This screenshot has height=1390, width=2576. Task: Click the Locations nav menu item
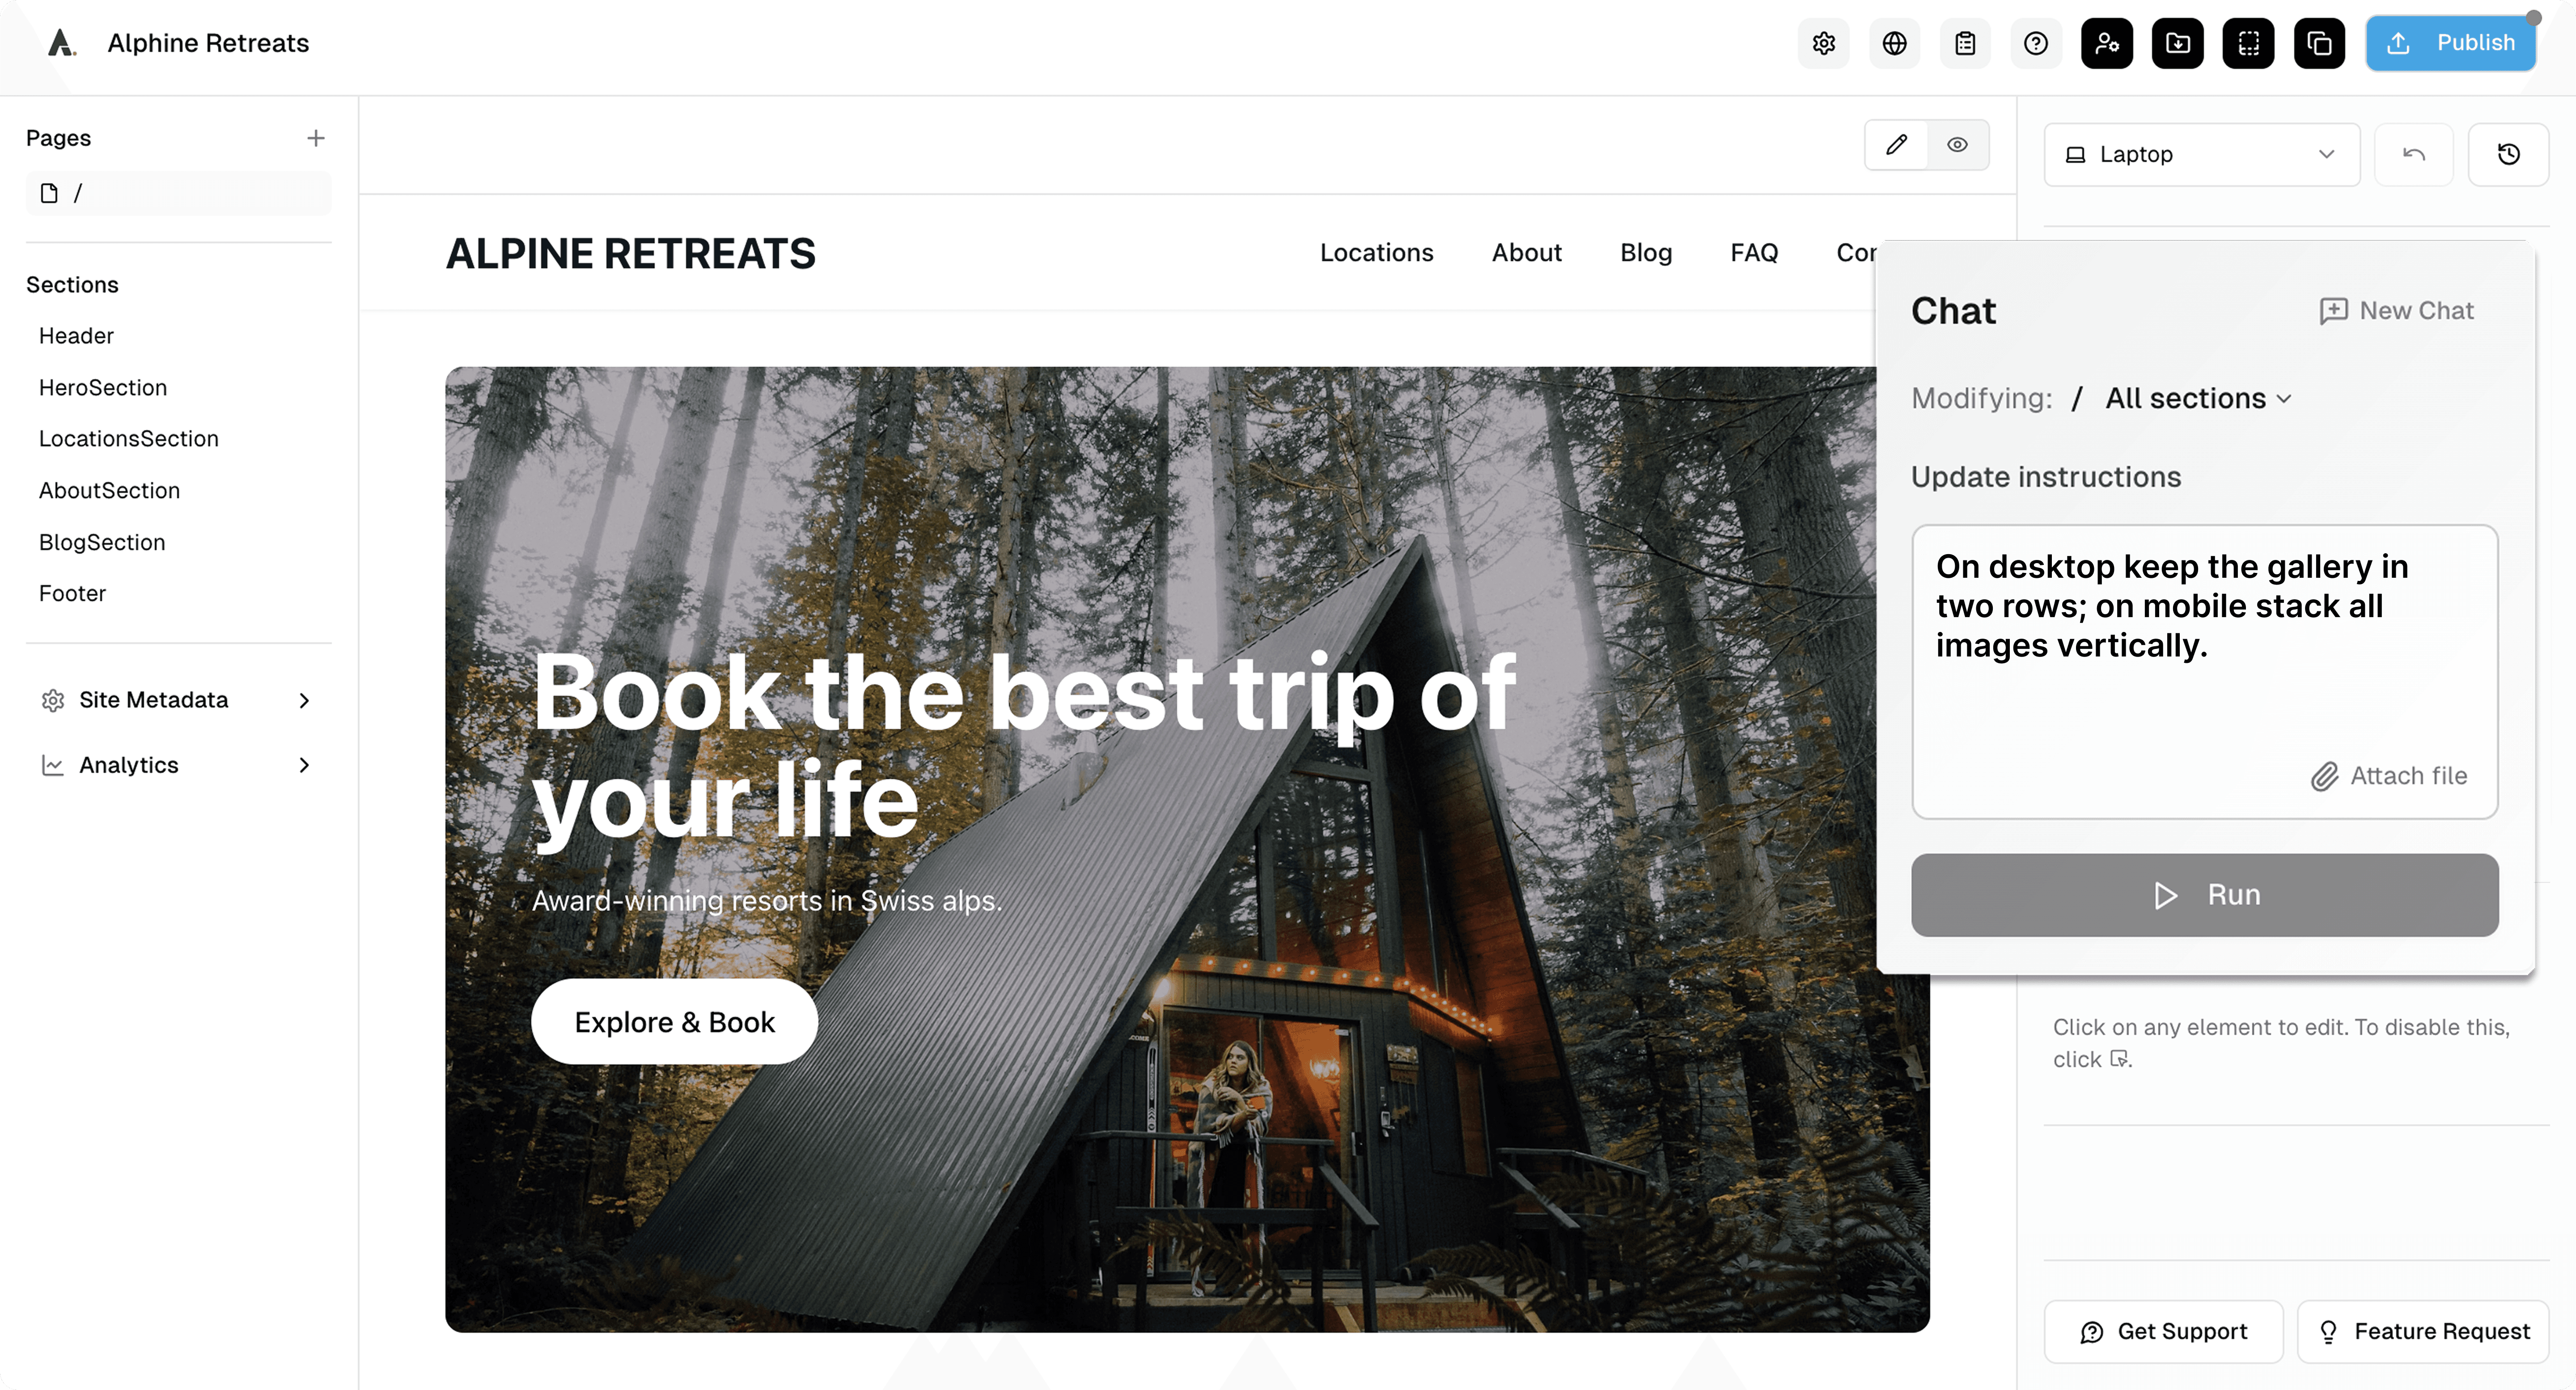(1377, 253)
